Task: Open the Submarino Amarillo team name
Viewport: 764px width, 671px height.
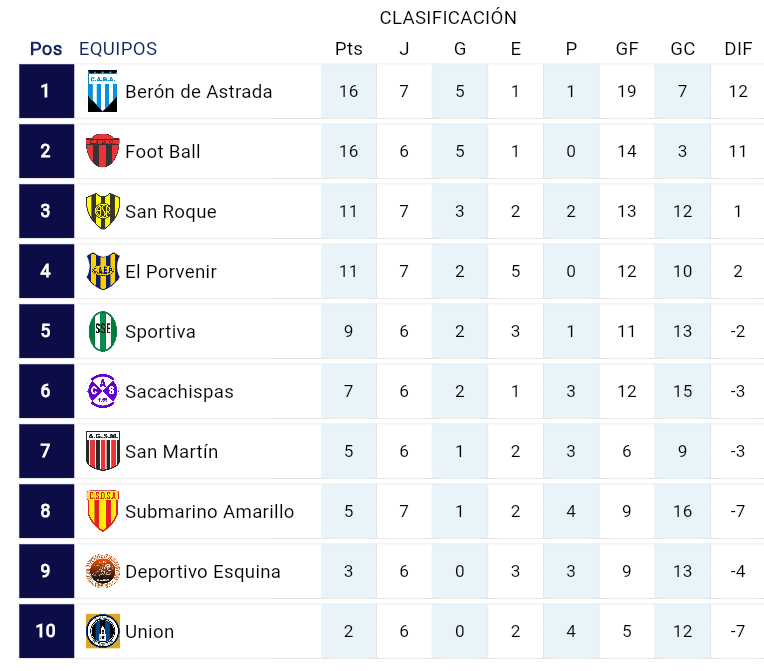Action: click(x=209, y=512)
